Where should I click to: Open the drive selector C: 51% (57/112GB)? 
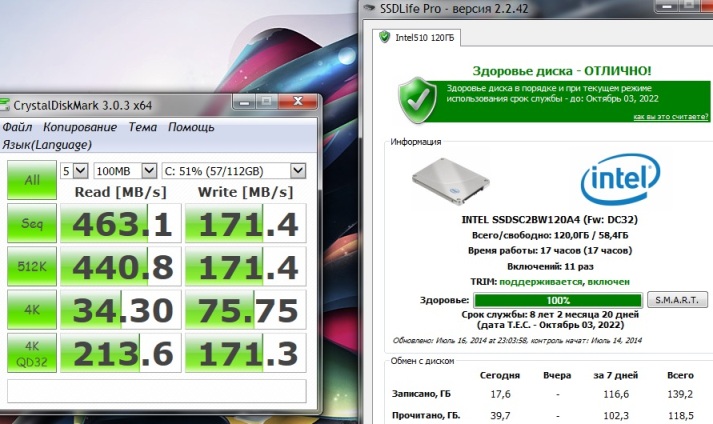click(234, 171)
